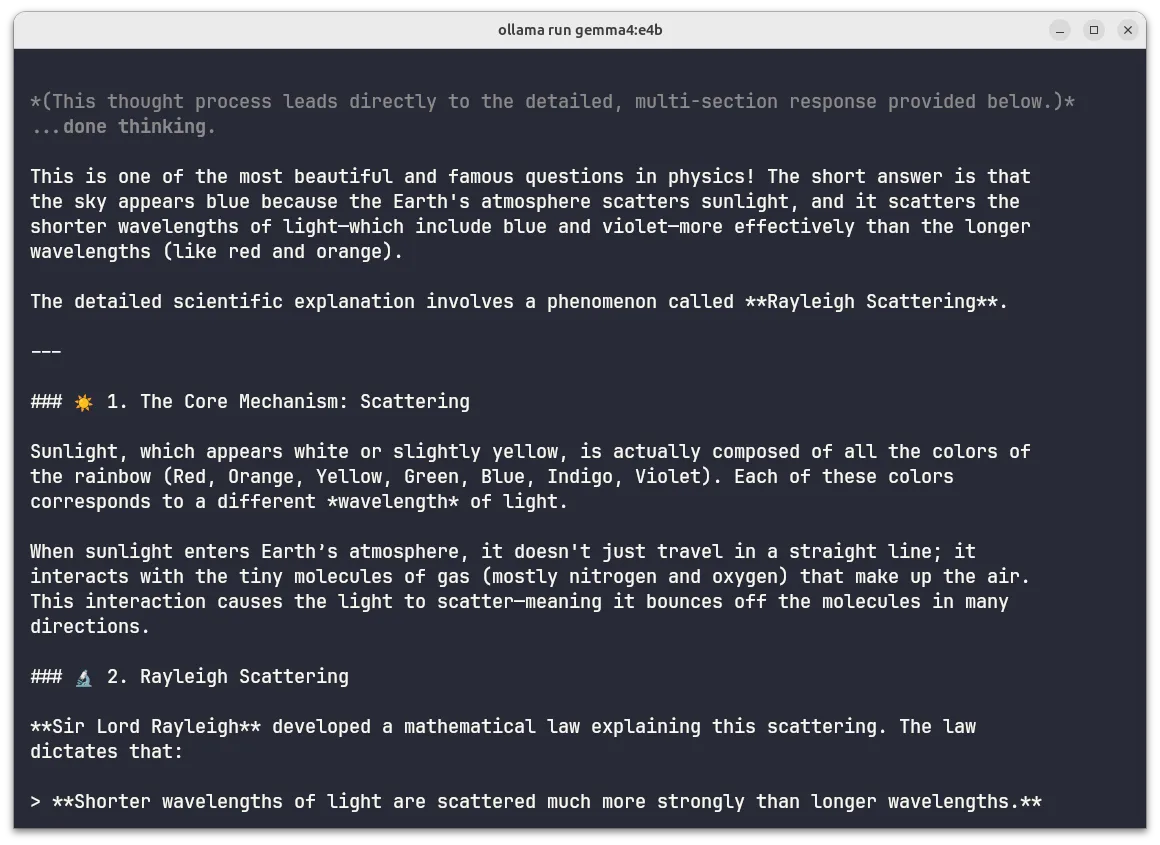Close the ollama terminal window
1160x845 pixels.
(1128, 30)
